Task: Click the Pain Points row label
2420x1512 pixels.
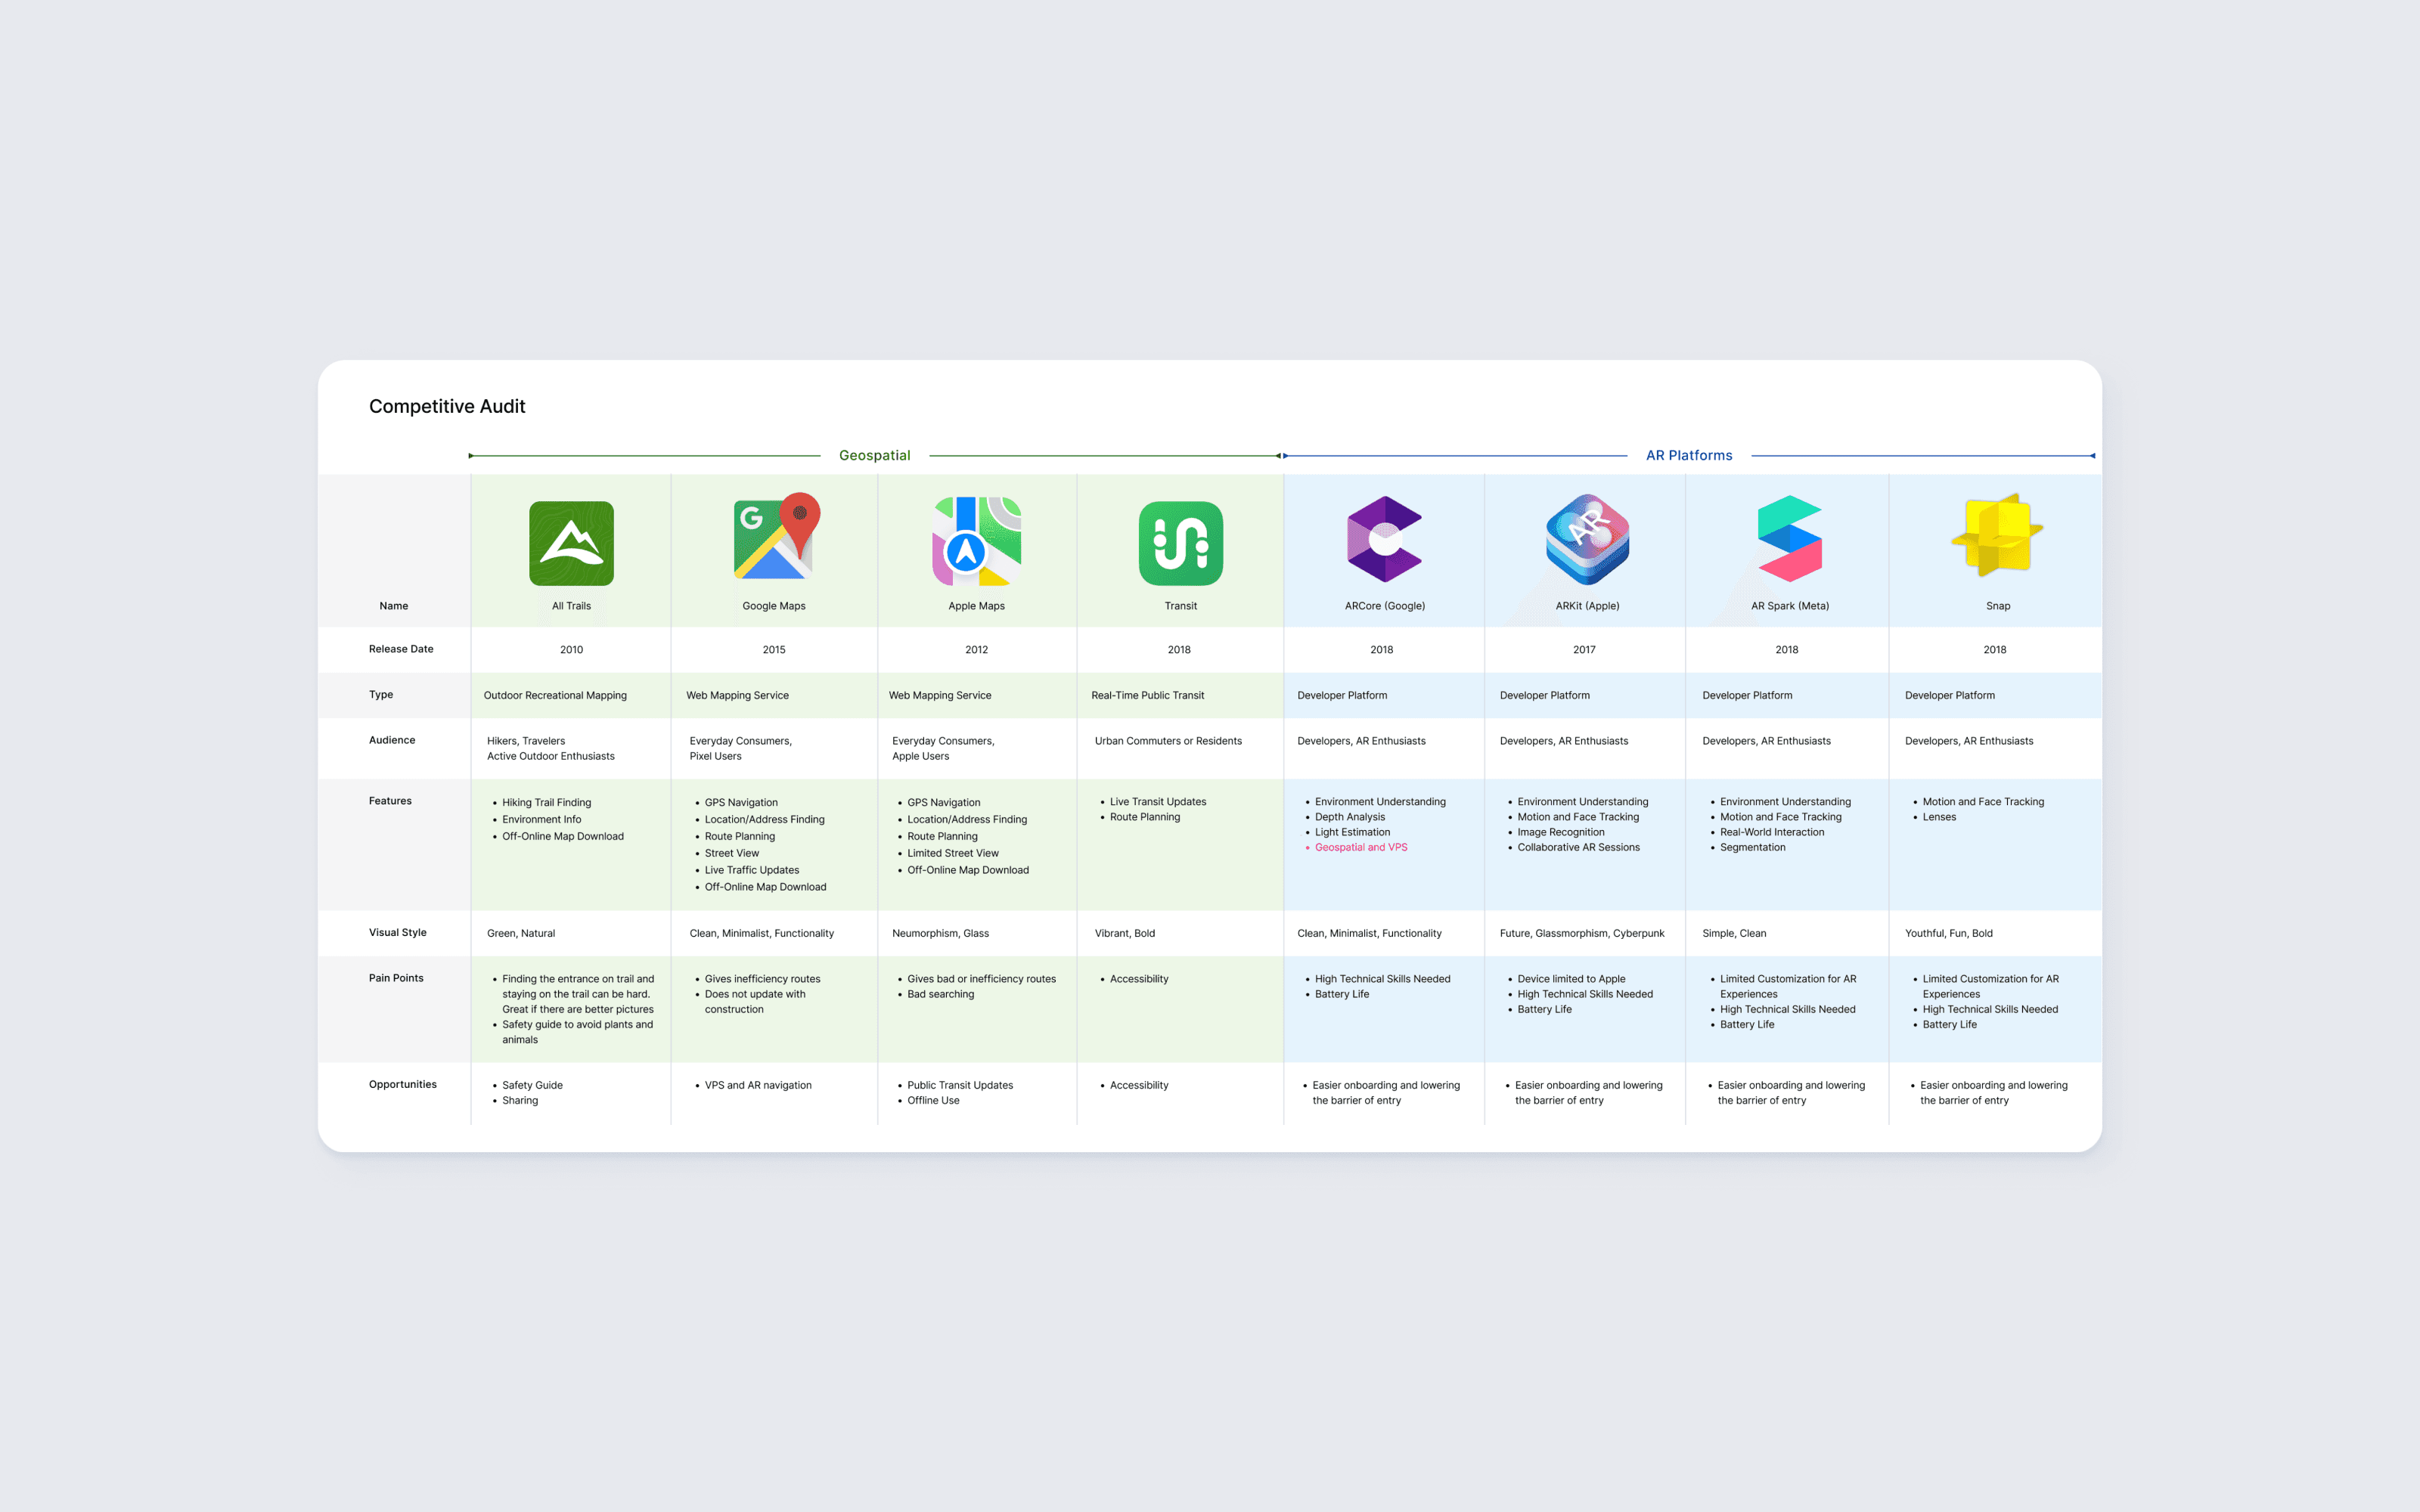Action: point(396,978)
